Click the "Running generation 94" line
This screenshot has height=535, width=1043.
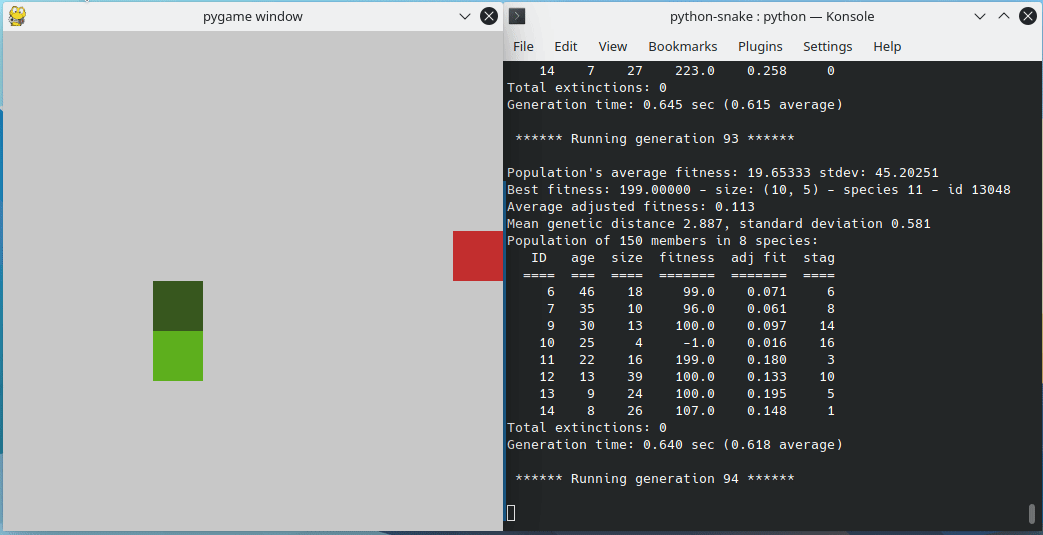pos(655,478)
